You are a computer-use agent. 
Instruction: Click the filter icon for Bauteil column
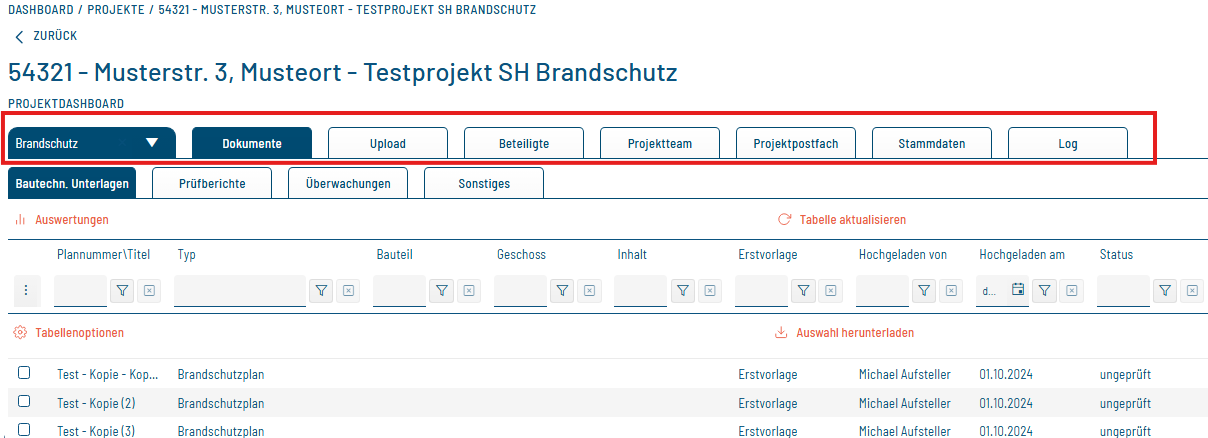(x=441, y=291)
